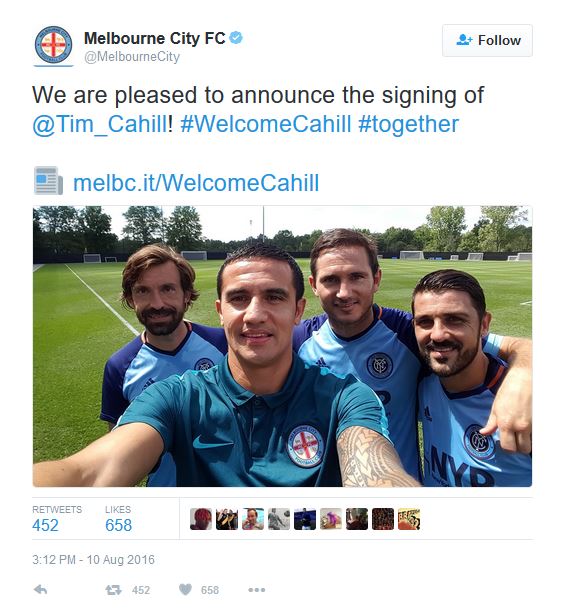566x611 pixels.
Task: Like the tweet with the heart icon
Action: 185,590
